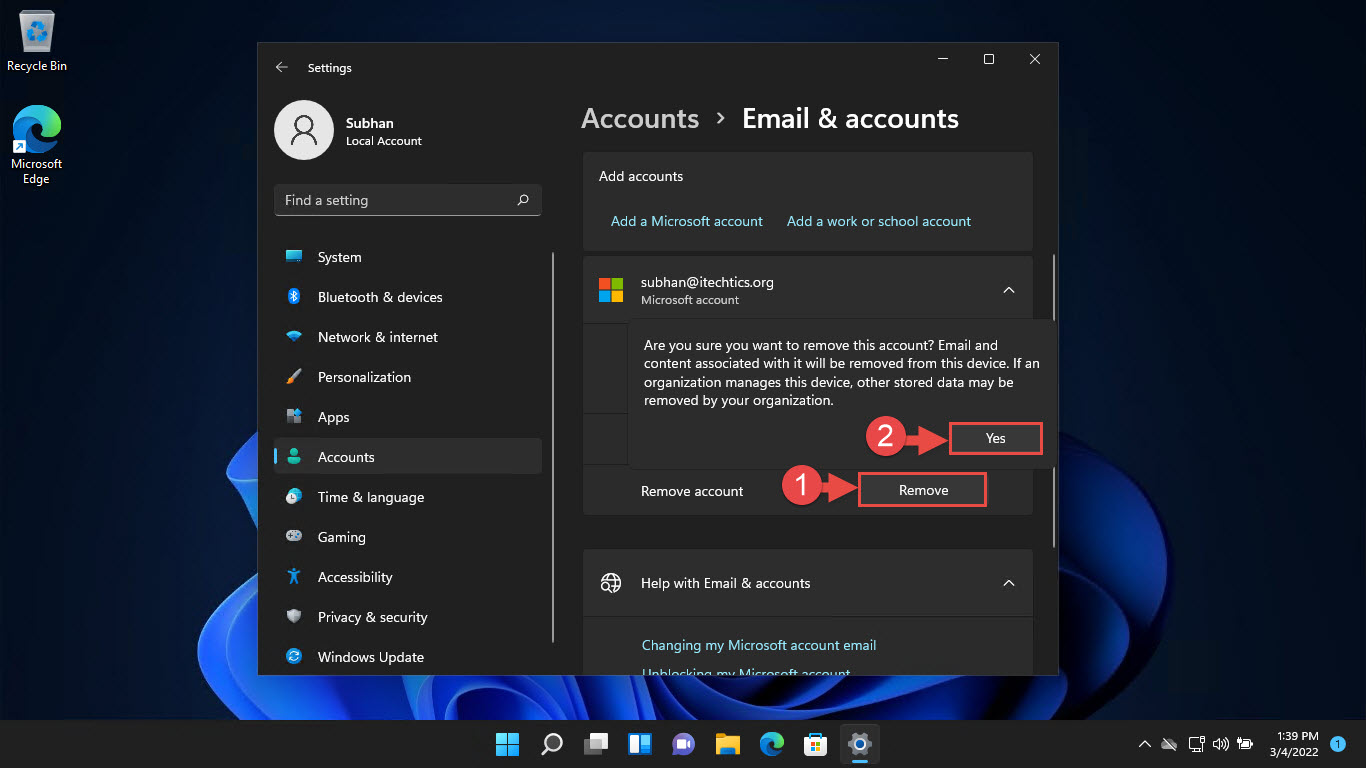Open Bluetooth & devices settings icon
The height and width of the screenshot is (768, 1366).
click(295, 297)
